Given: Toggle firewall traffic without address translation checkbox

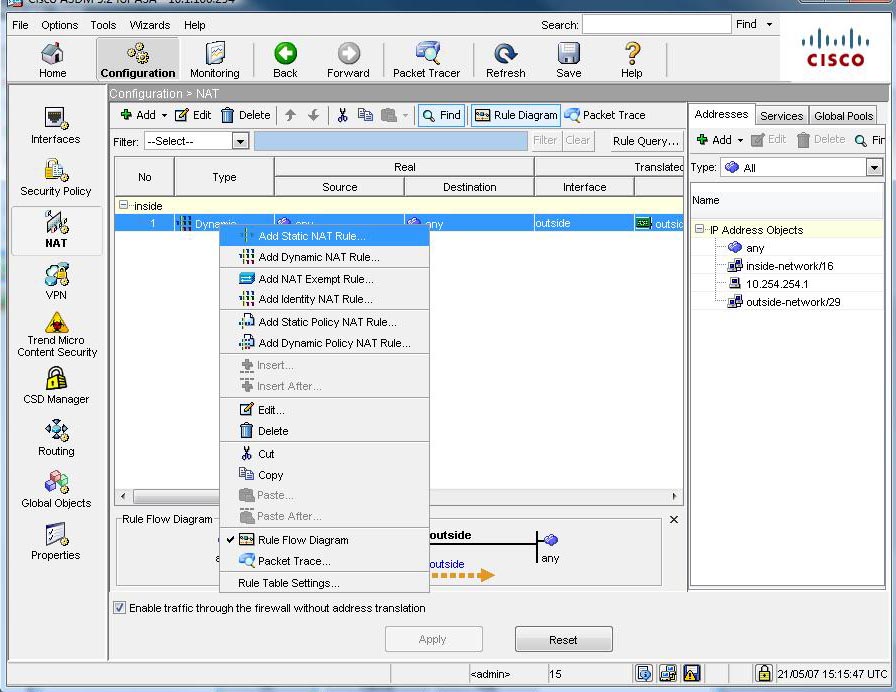Looking at the screenshot, I should (119, 607).
